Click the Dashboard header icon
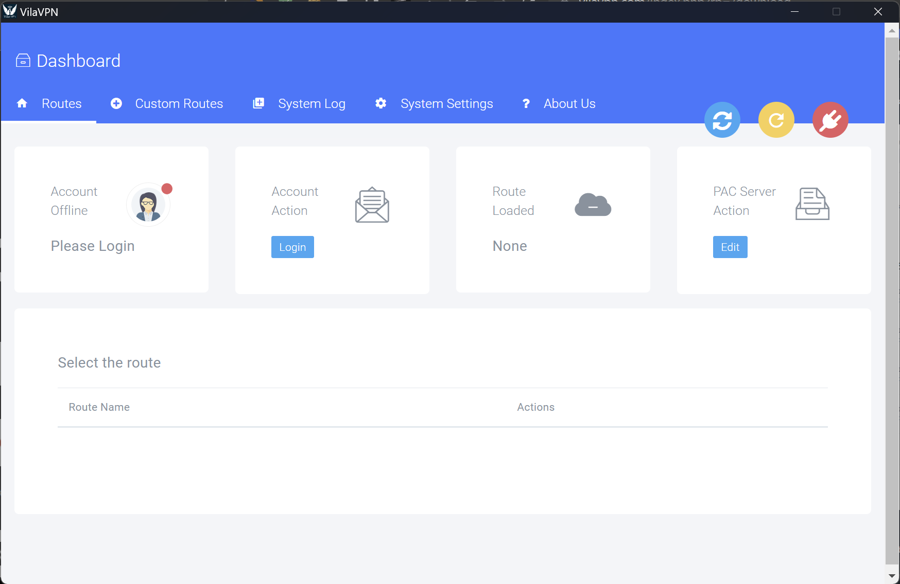 point(23,61)
